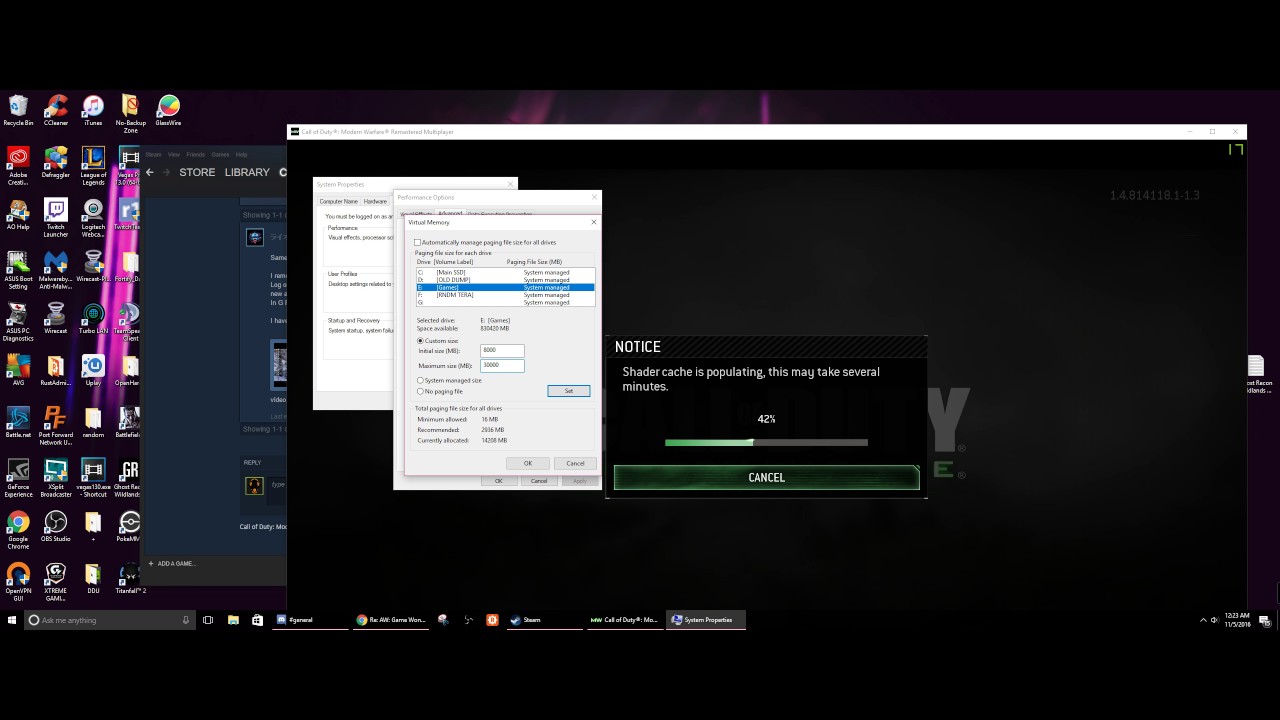The image size is (1280, 720).
Task: Open the Turbo LAN desktop icon
Action: click(93, 319)
